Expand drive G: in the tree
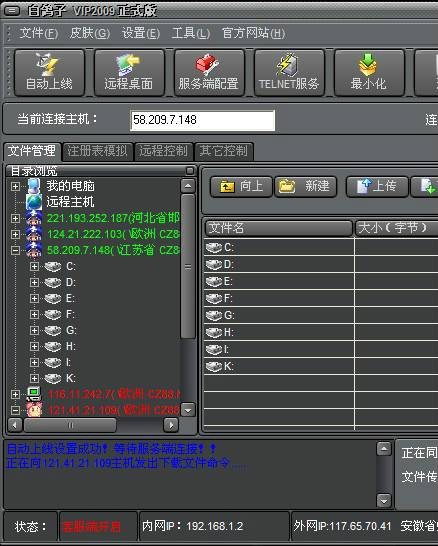 (34, 330)
